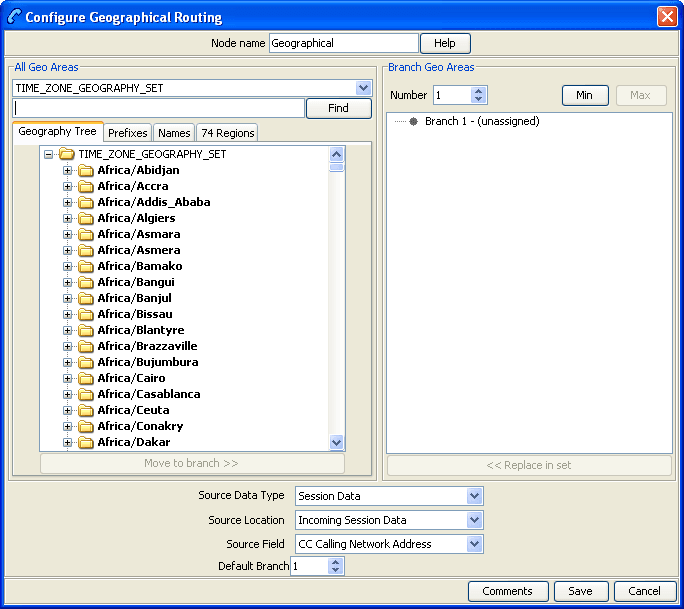Click the geography tree scroll up arrow
684x609 pixels.
click(x=336, y=154)
